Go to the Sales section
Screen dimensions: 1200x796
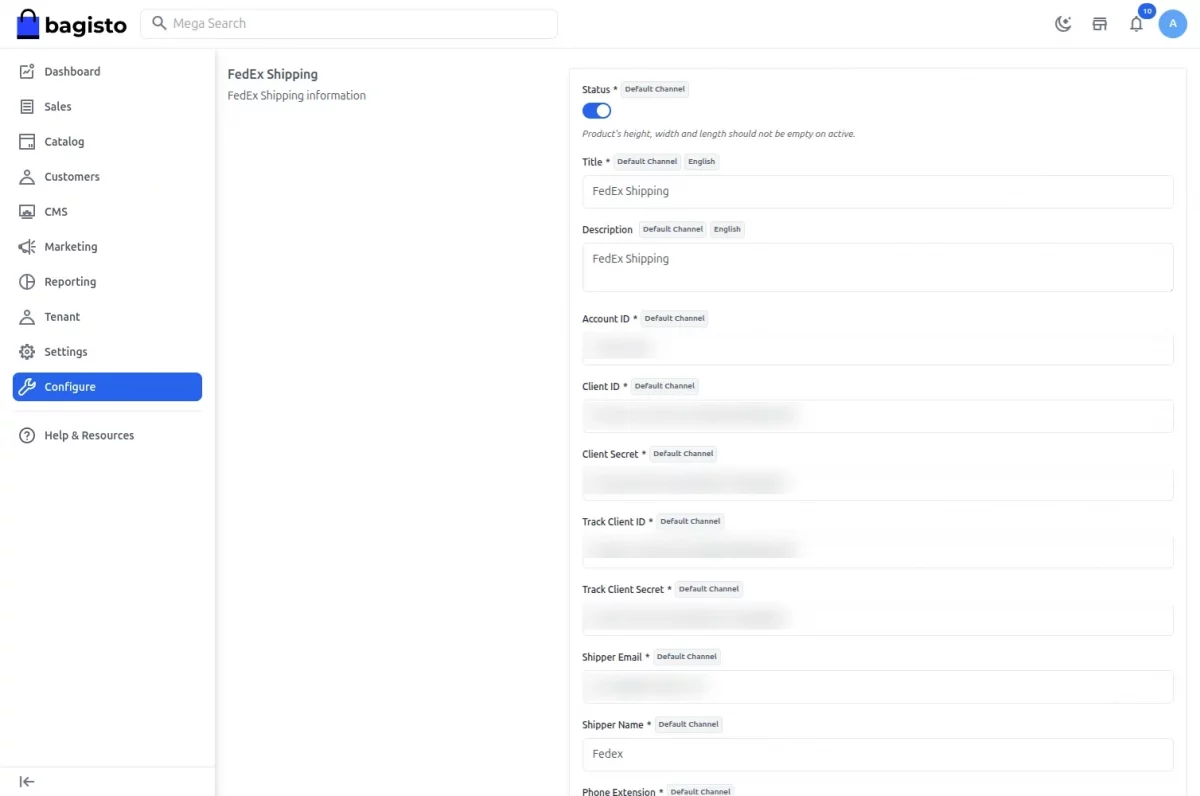coord(107,106)
